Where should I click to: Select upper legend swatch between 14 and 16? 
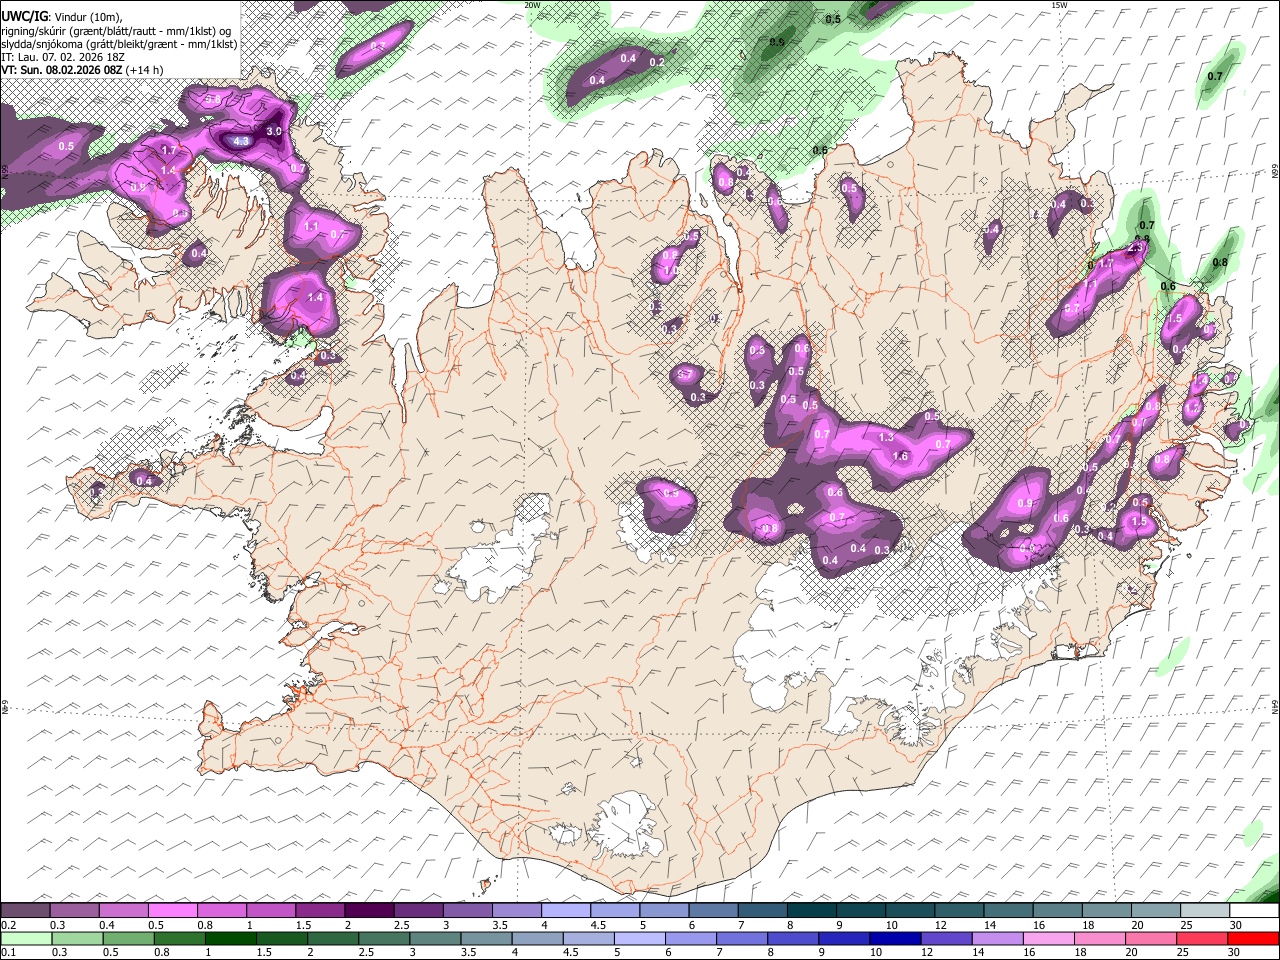tap(1008, 911)
